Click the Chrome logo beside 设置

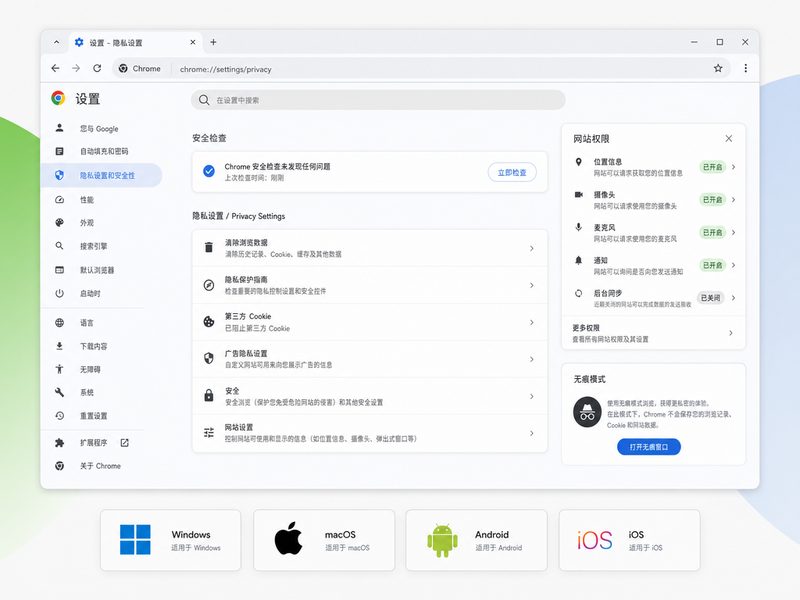[x=58, y=98]
